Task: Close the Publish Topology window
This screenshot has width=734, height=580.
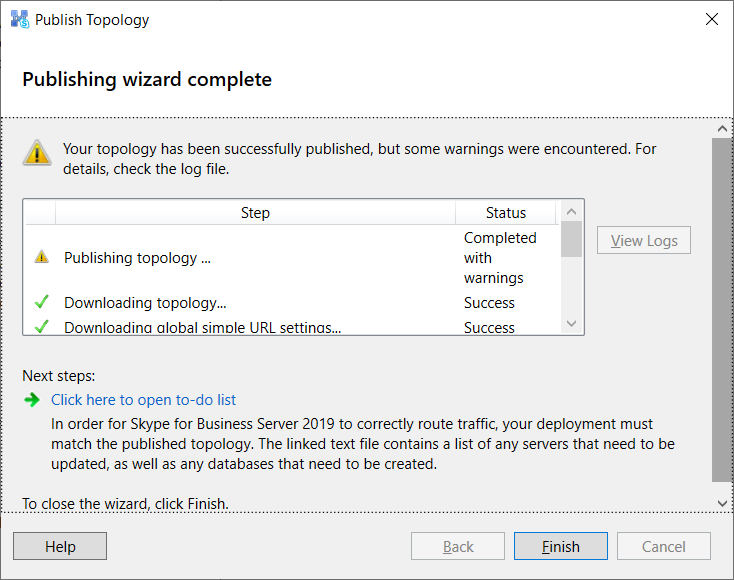Action: (x=712, y=19)
